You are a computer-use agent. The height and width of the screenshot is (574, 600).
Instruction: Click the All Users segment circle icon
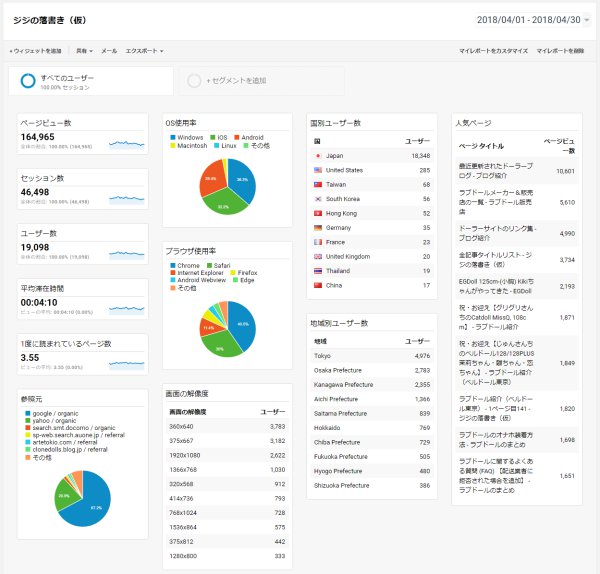tap(28, 81)
